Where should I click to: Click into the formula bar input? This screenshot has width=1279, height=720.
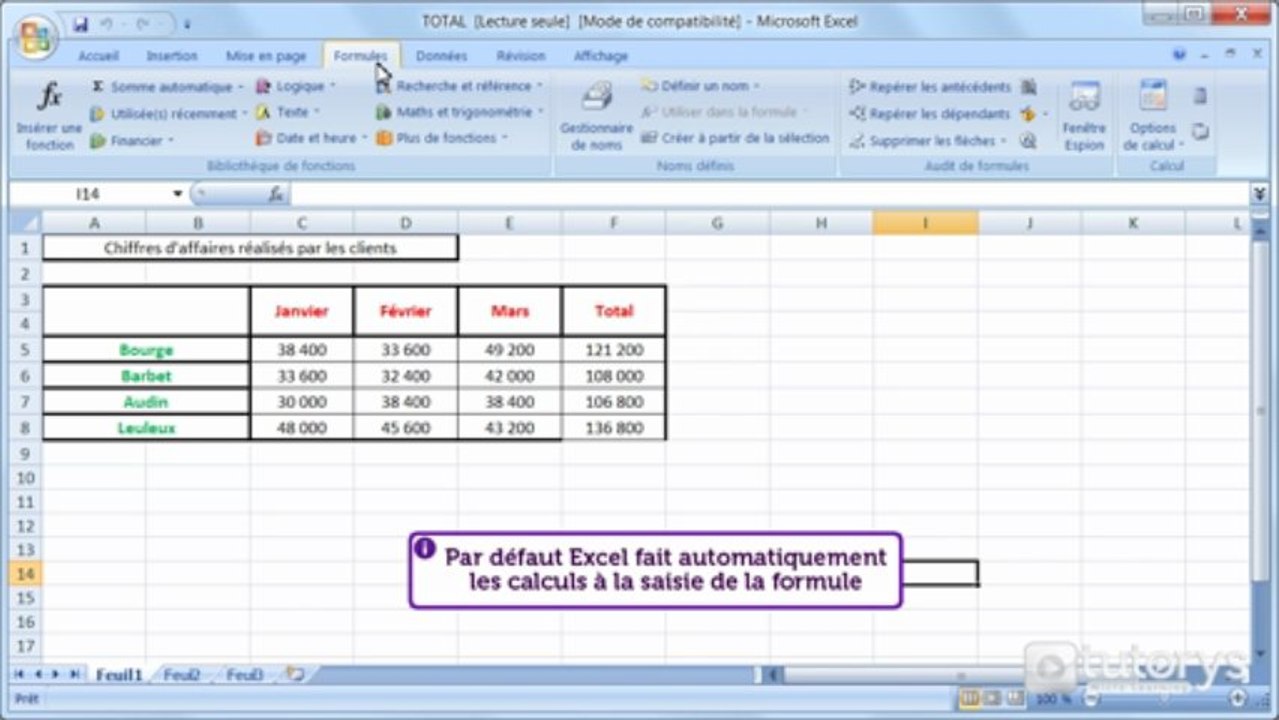[768, 194]
